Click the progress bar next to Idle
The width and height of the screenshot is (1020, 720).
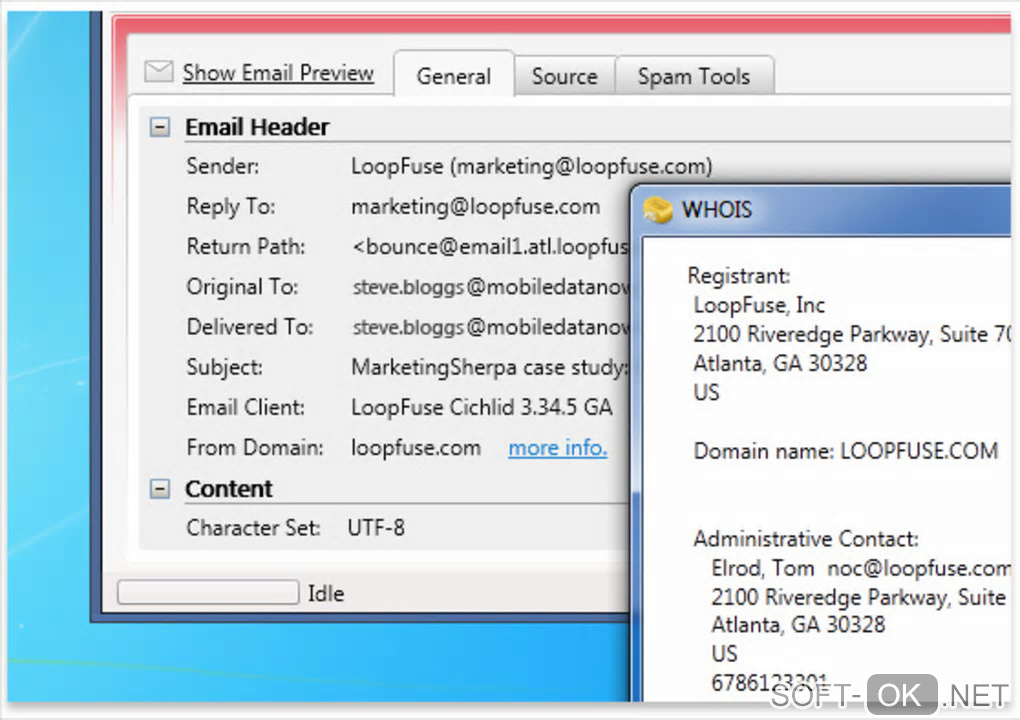click(208, 592)
